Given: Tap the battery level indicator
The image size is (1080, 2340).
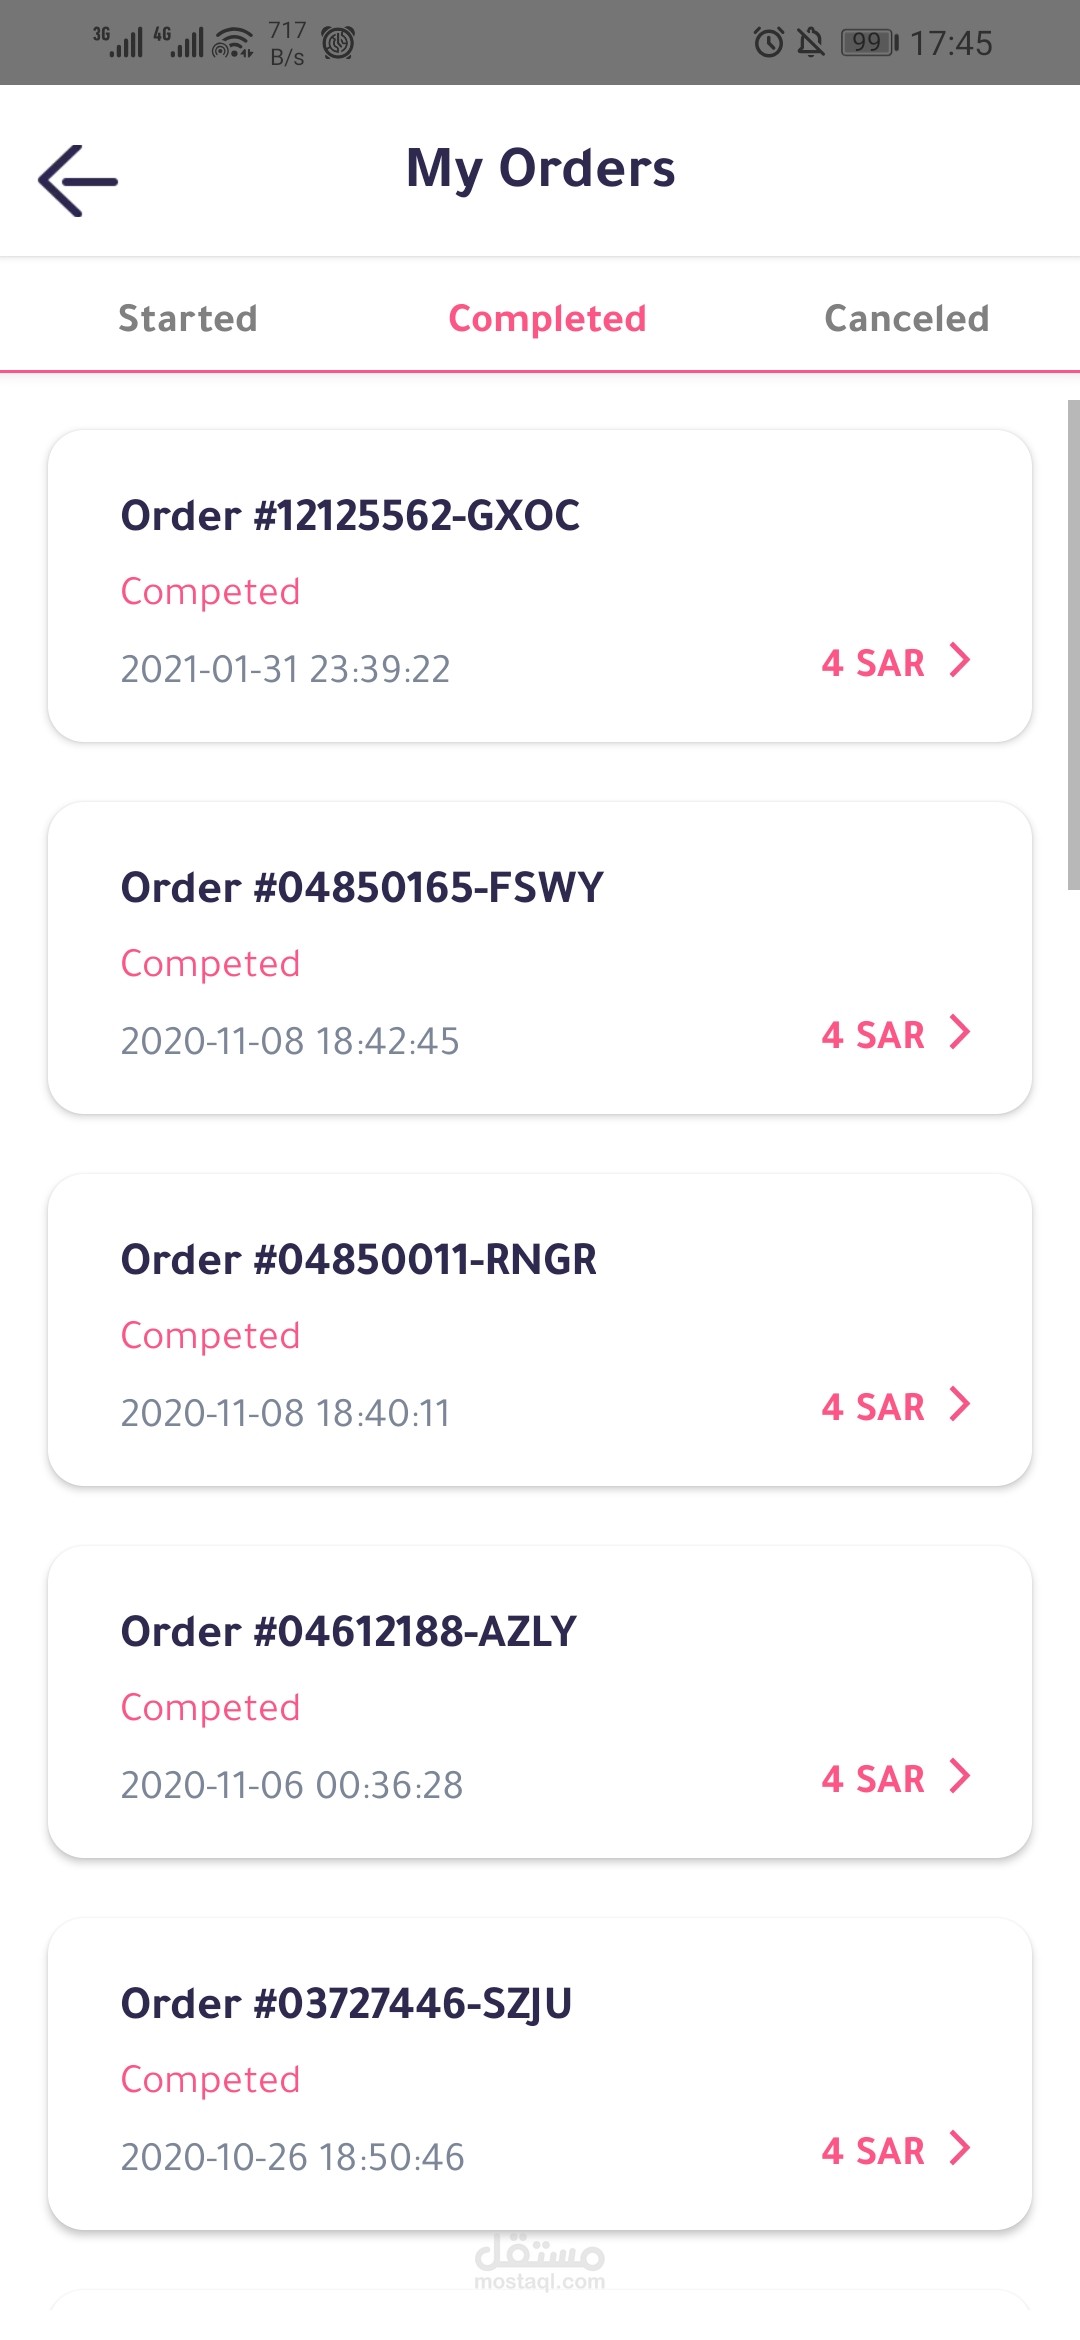Looking at the screenshot, I should pos(869,43).
